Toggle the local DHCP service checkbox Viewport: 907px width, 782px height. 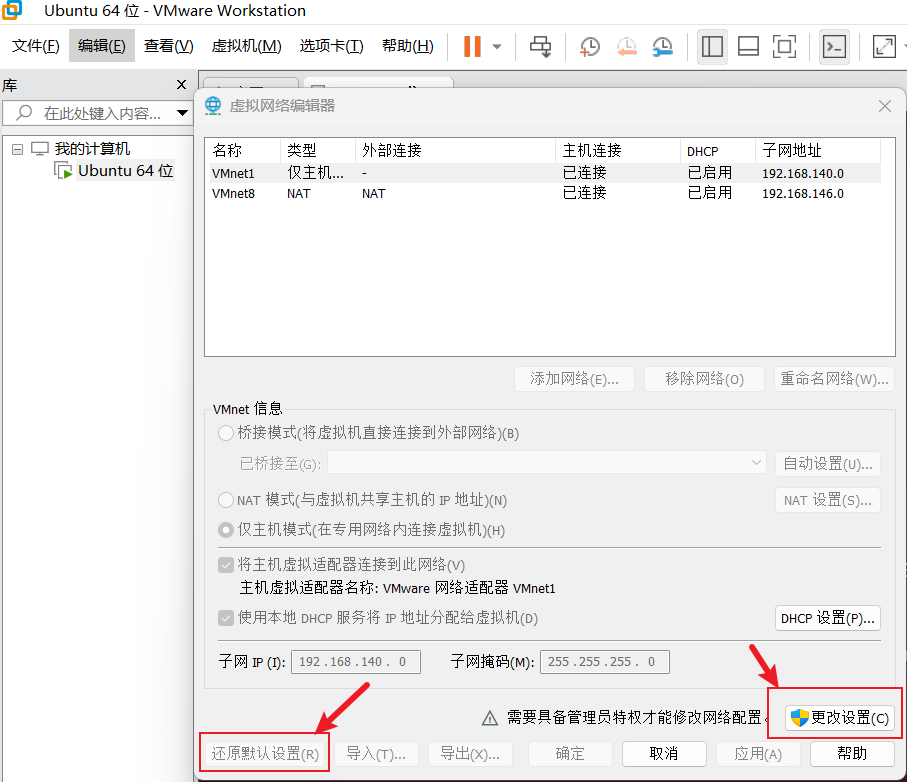(225, 618)
